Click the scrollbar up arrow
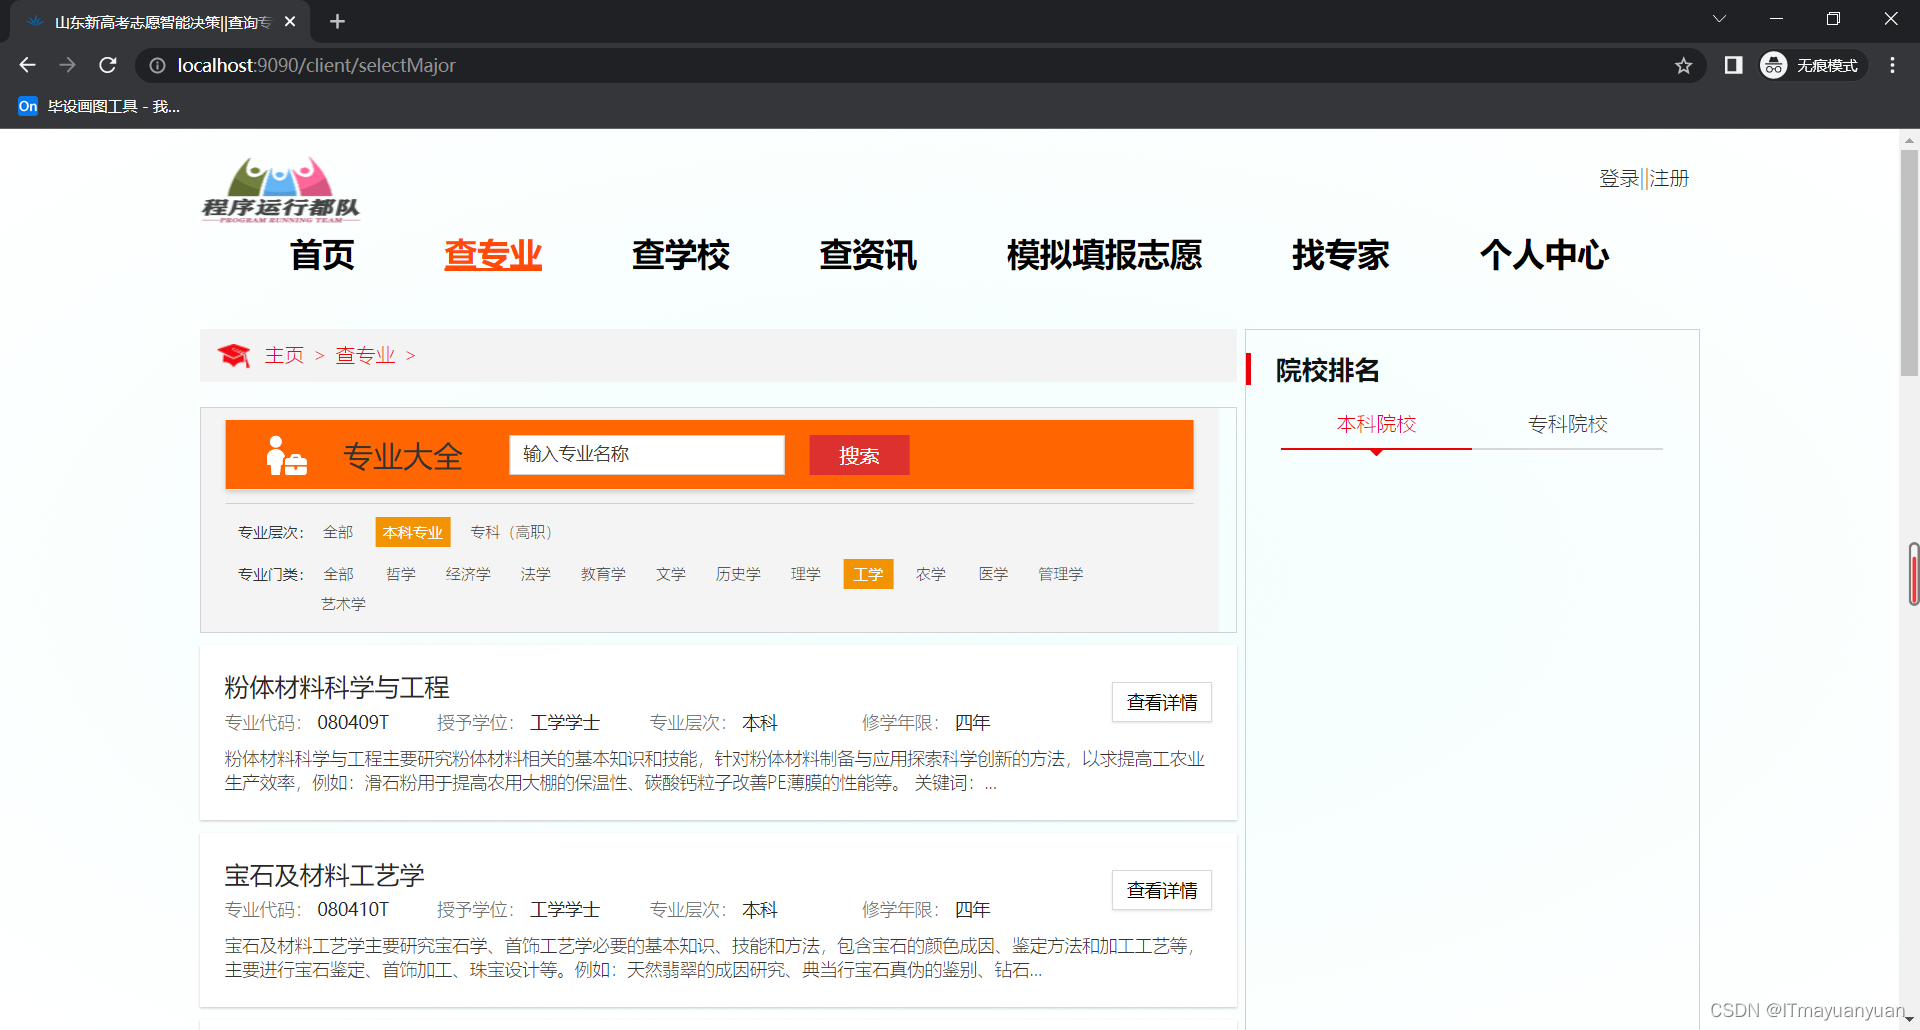 (x=1909, y=139)
